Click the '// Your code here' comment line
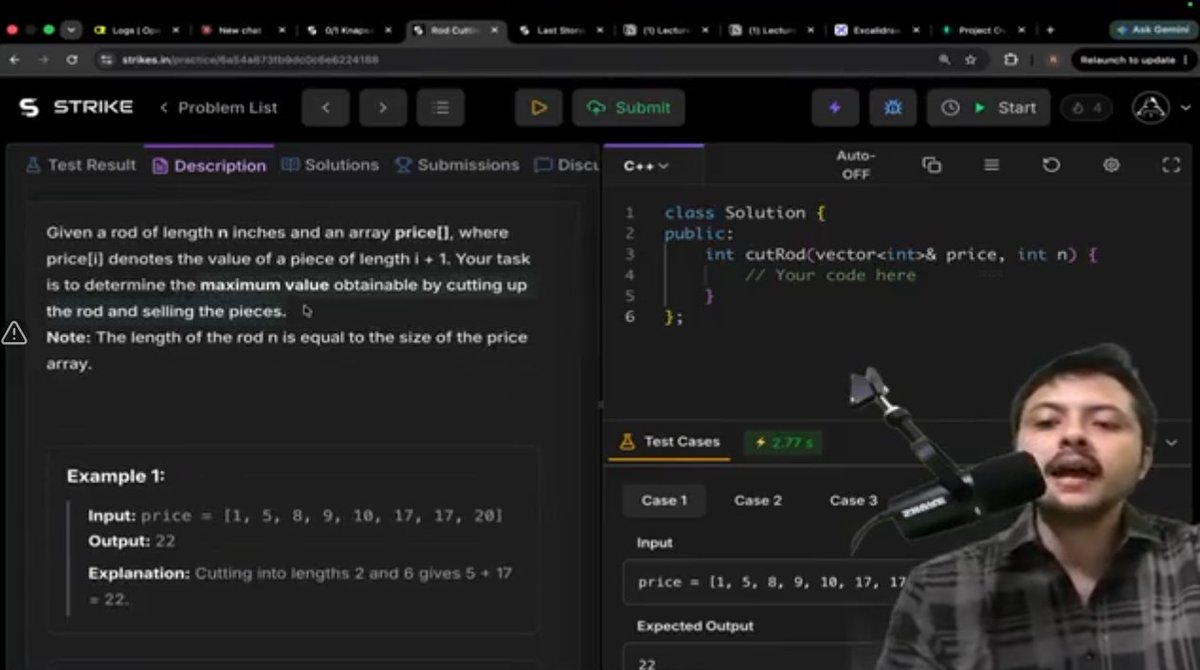Screen dimensions: 1200x670 pos(830,275)
